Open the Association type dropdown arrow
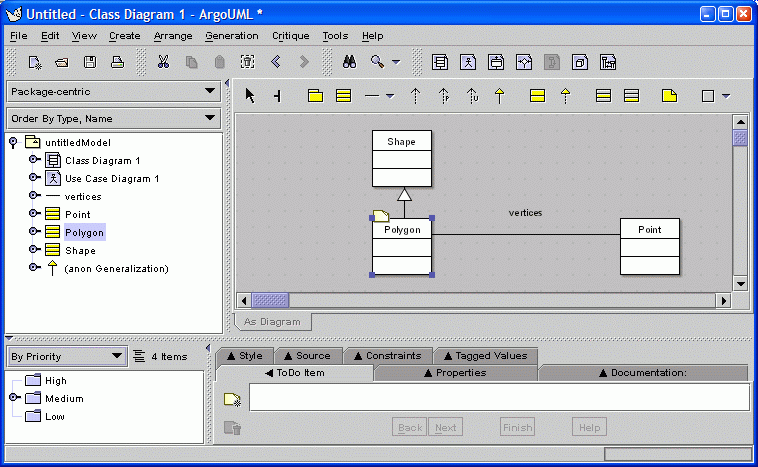 390,96
